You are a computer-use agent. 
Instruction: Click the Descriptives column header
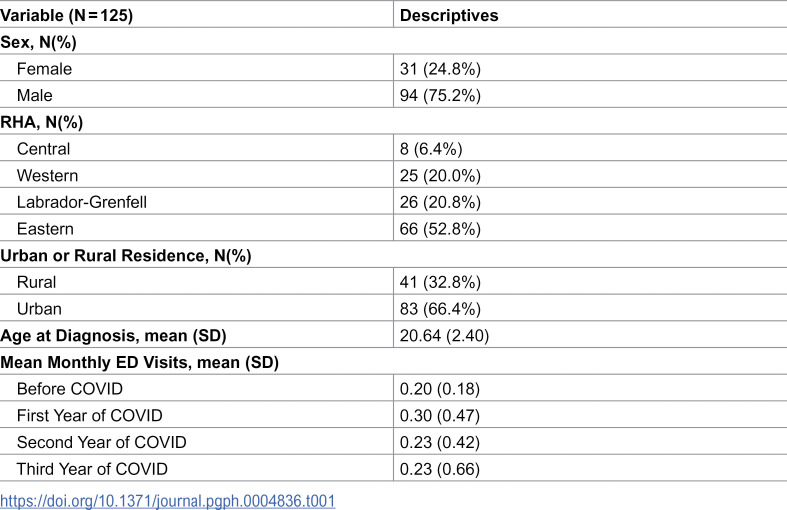pyautogui.click(x=449, y=15)
